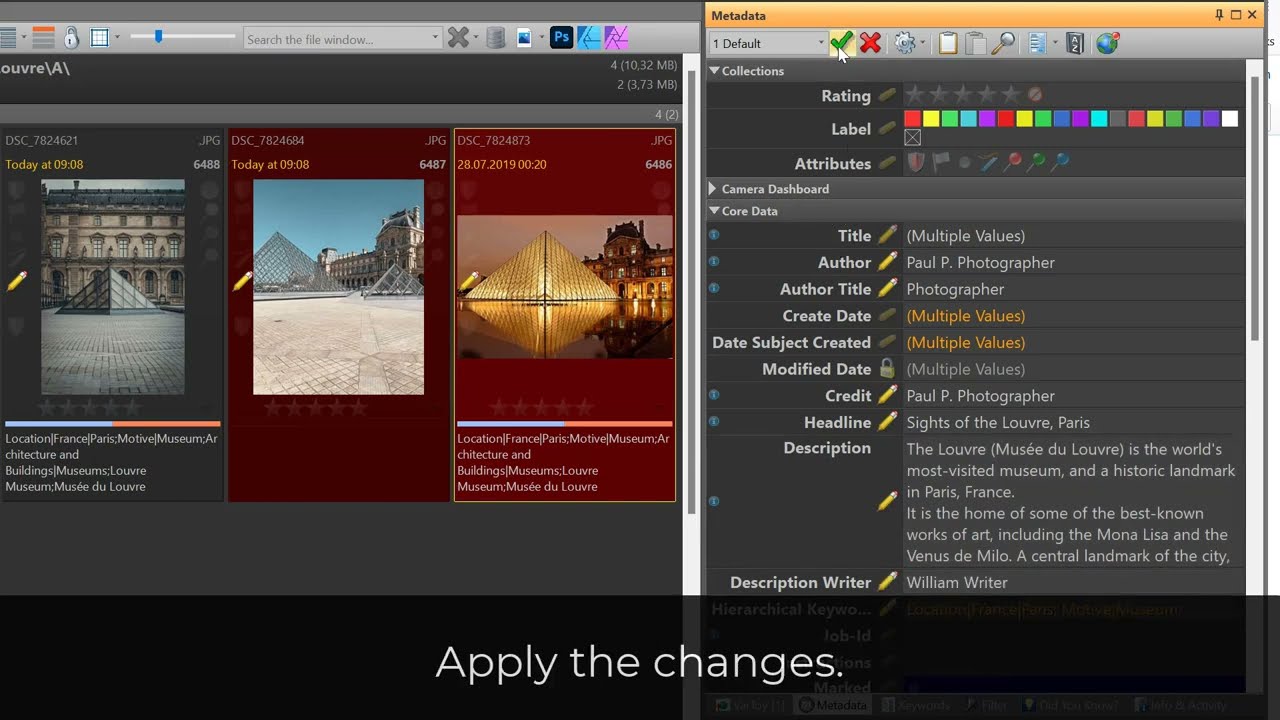Image resolution: width=1280 pixels, height=720 pixels.
Task: Open the '1 Default' metadata layout dropdown
Action: click(x=768, y=43)
